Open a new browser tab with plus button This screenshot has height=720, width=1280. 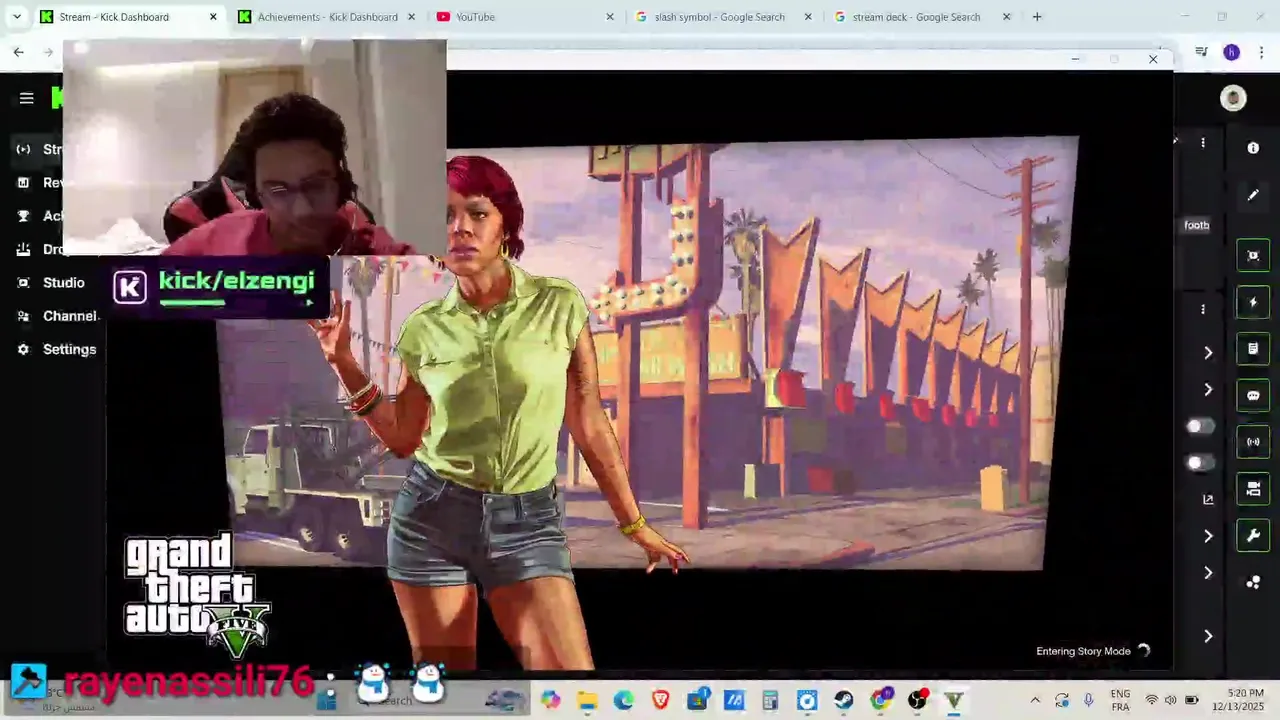(1037, 17)
